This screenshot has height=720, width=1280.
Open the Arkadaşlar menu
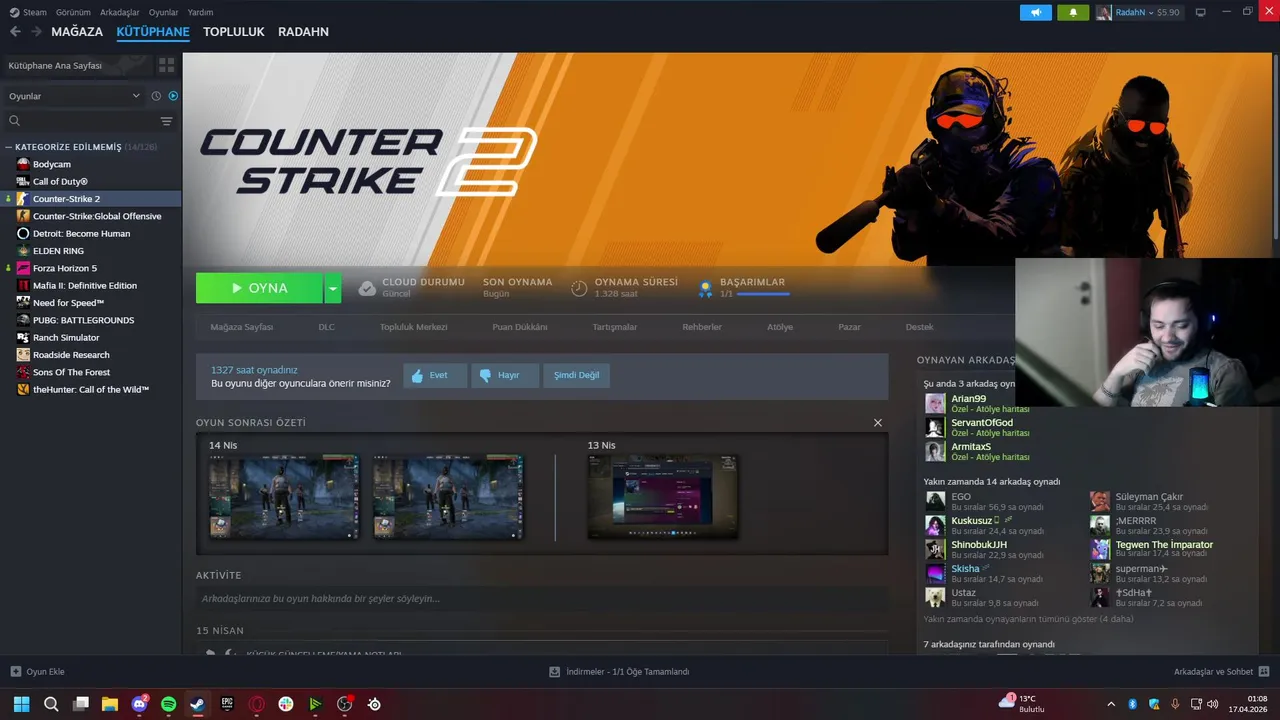click(120, 12)
